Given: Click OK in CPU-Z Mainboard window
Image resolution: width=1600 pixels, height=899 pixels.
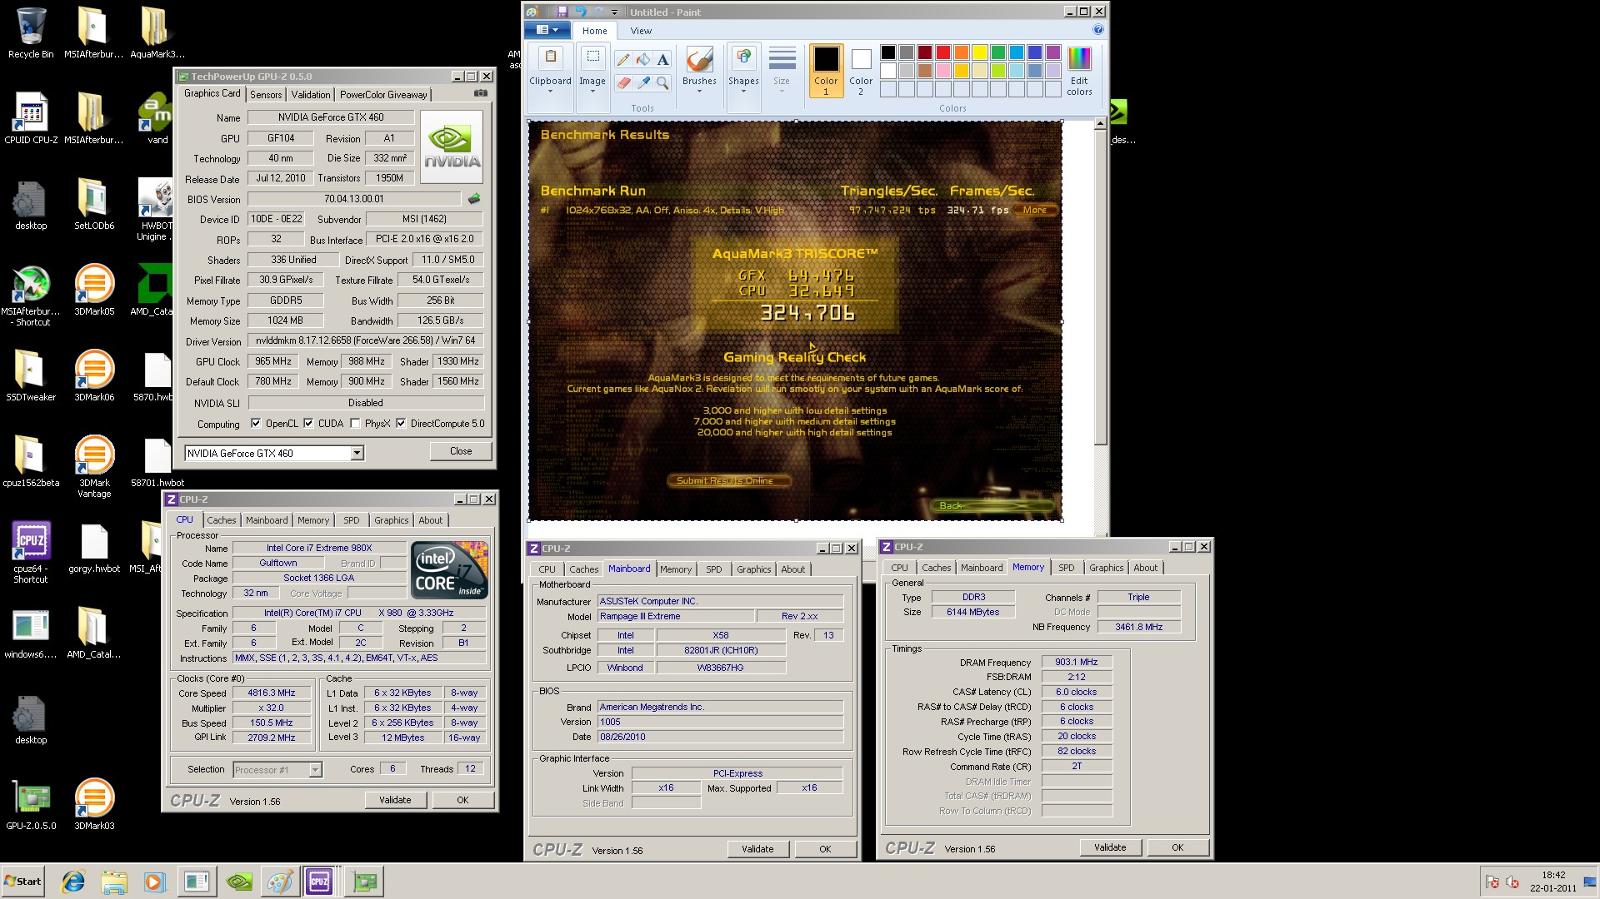Looking at the screenshot, I should 825,849.
